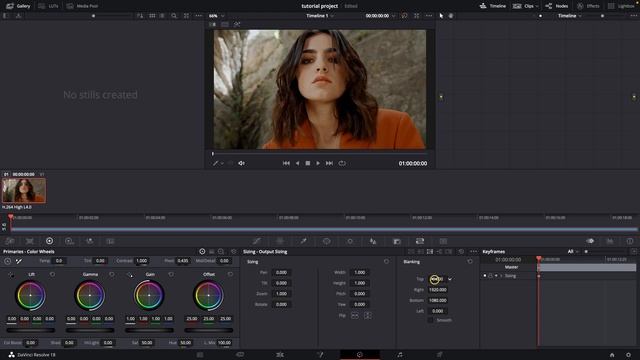The height and width of the screenshot is (360, 640).
Task: Open the Clips dropdown arrow
Action: 536,6
